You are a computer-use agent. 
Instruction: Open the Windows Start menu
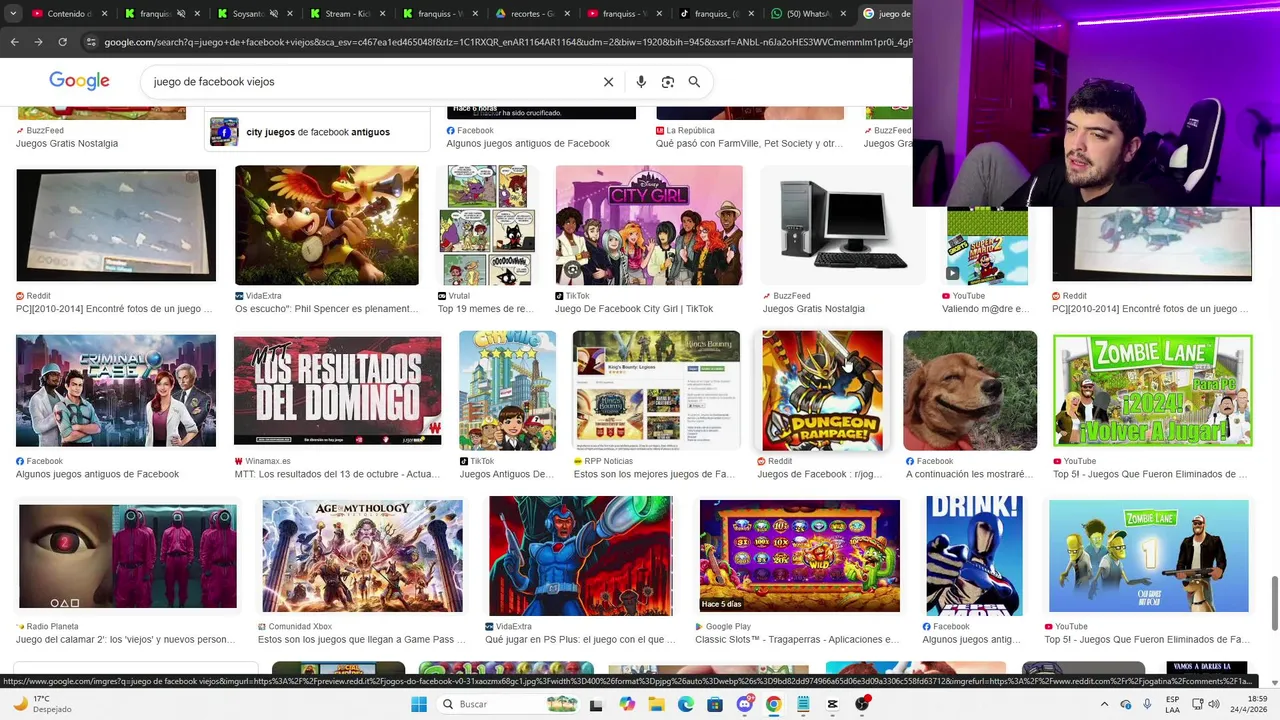tap(419, 704)
